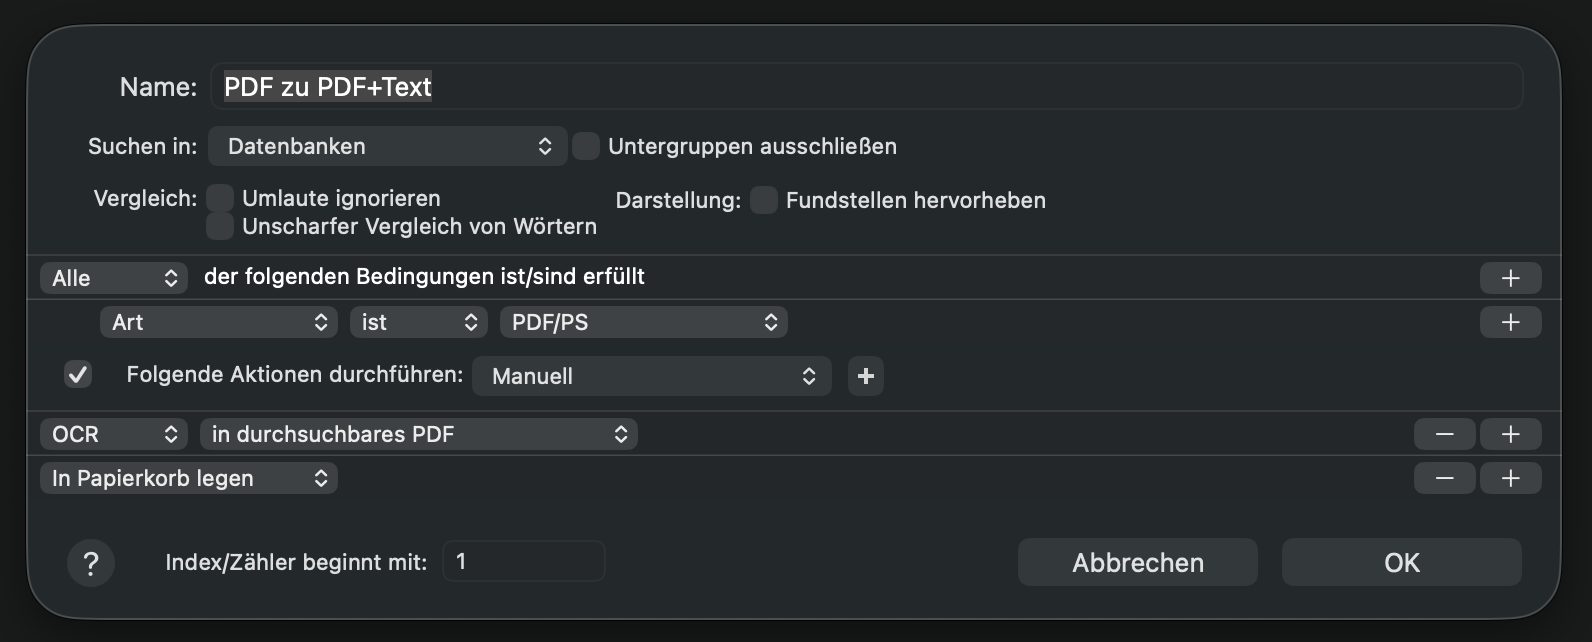Enable Untergruppen ausschließen checkbox
Viewport: 1592px width, 642px height.
coord(586,146)
